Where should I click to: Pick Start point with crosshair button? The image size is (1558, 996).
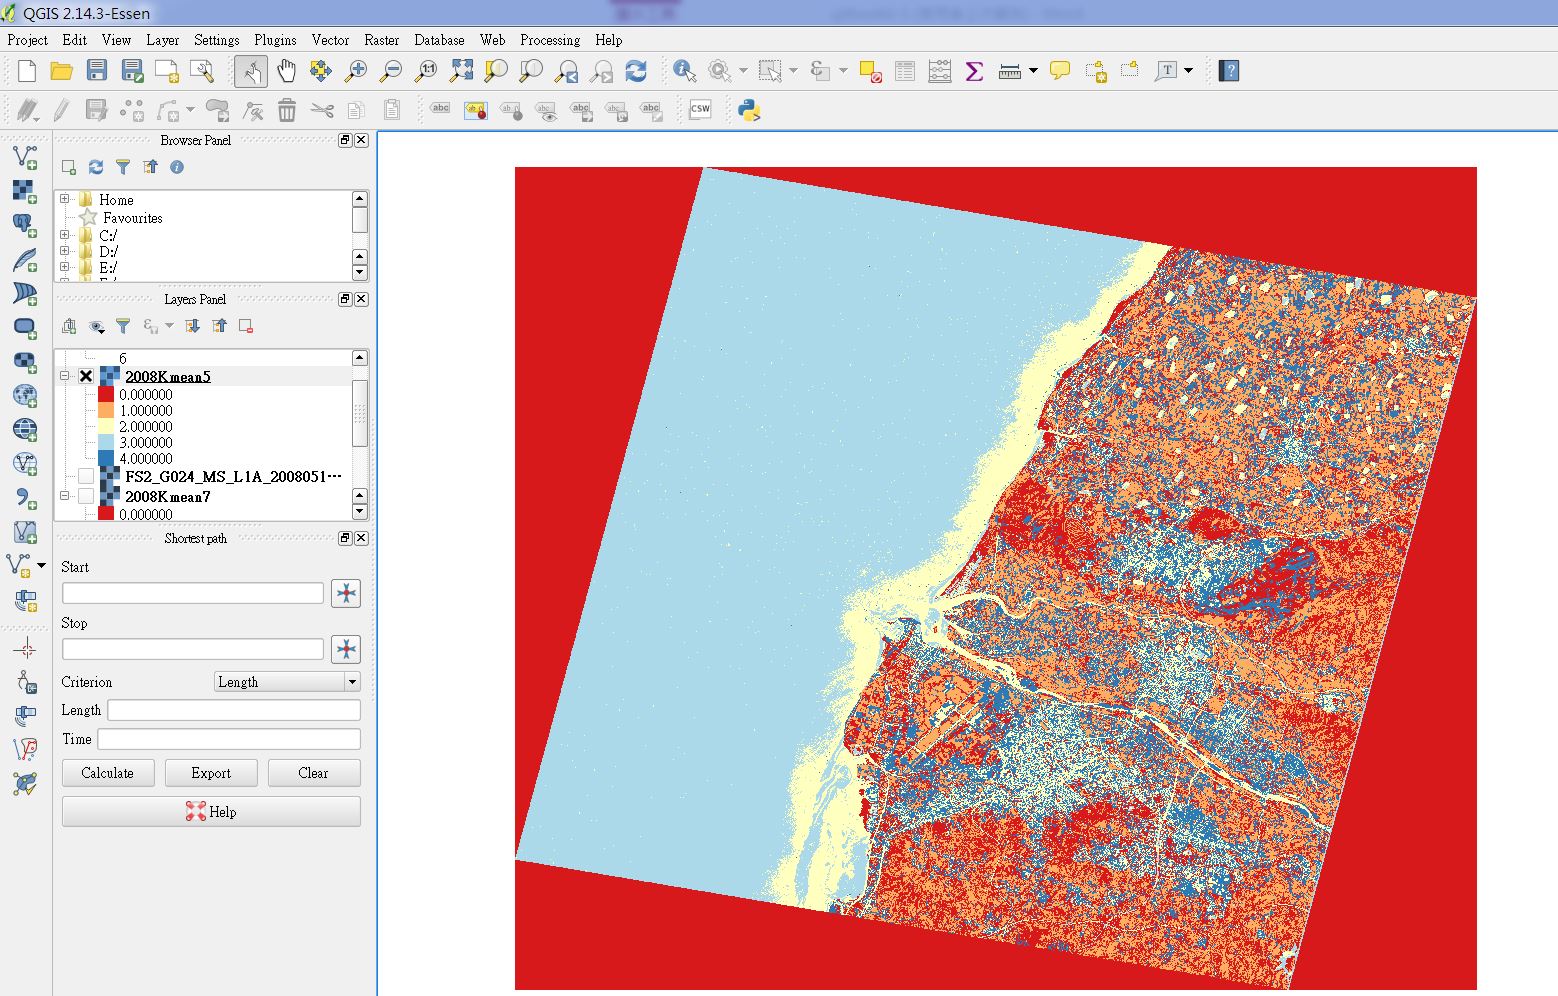[346, 593]
